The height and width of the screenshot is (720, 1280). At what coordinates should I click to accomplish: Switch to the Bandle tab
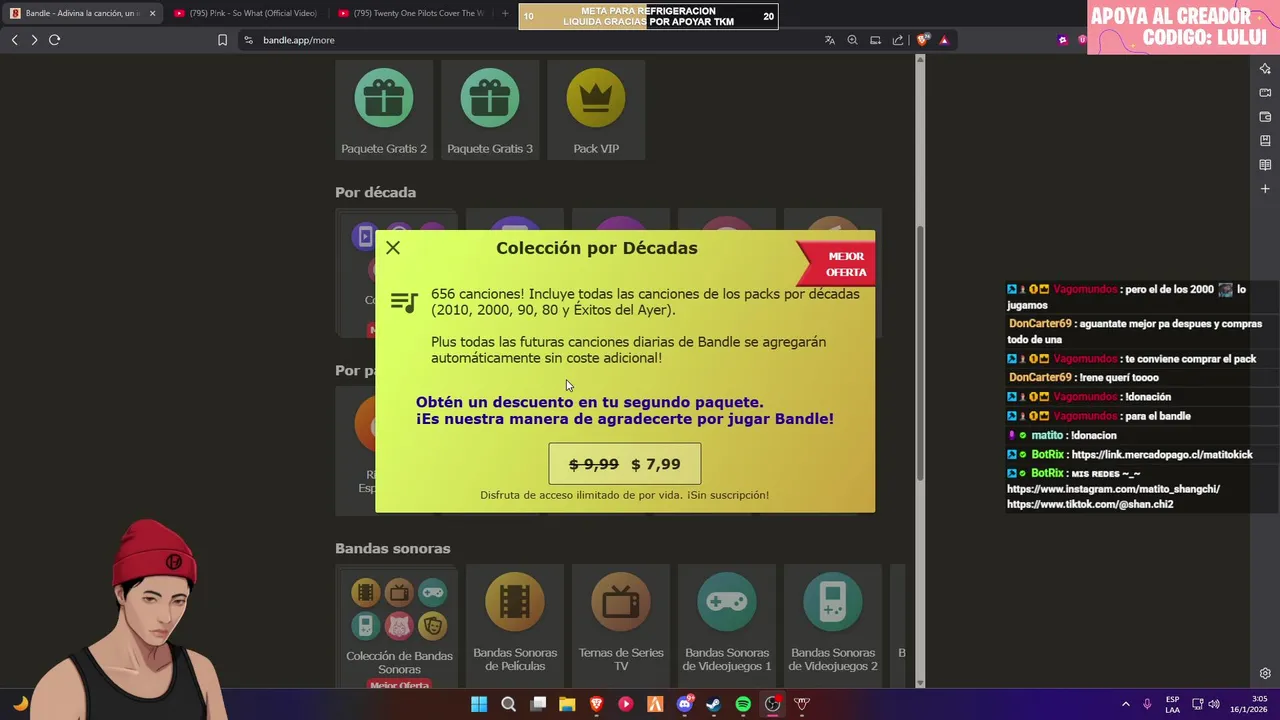82,13
